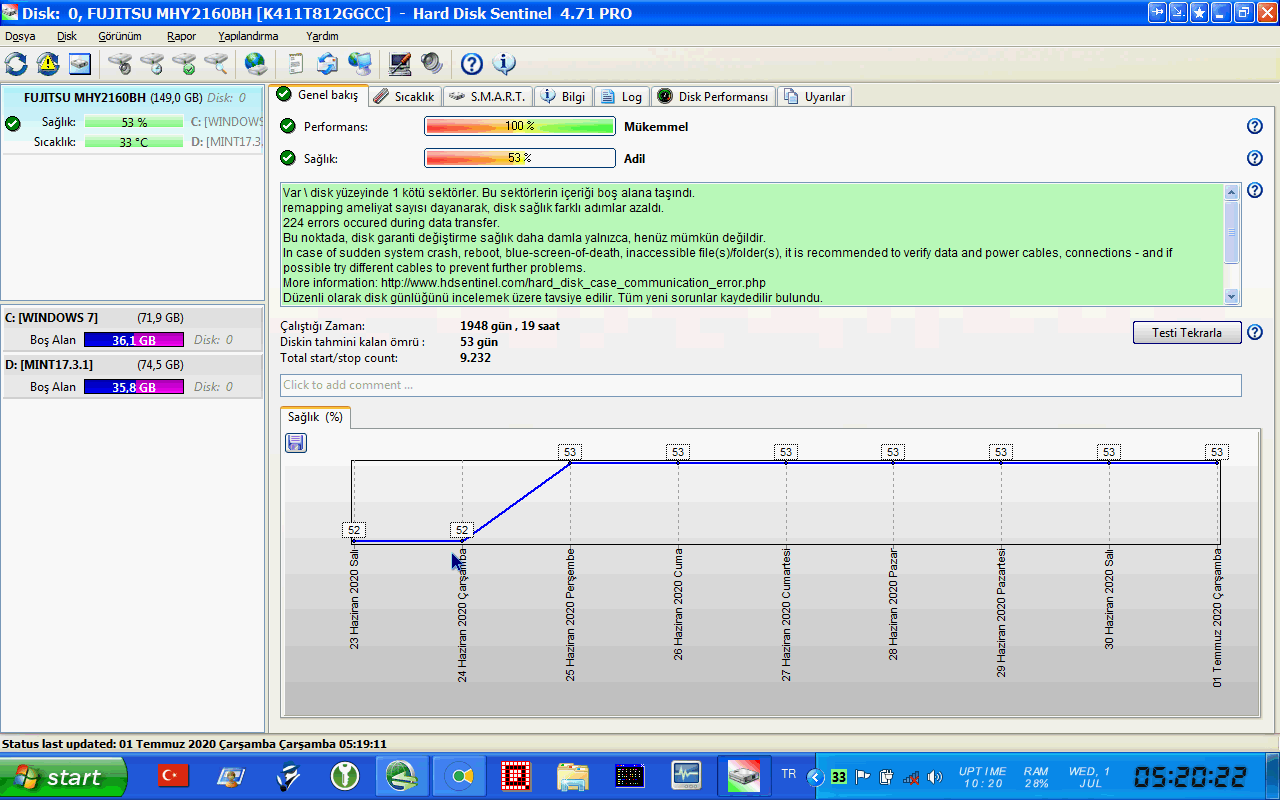Image resolution: width=1280 pixels, height=800 pixels.
Task: Click the Sağlık 53 % bar in the main panel
Action: click(x=520, y=158)
